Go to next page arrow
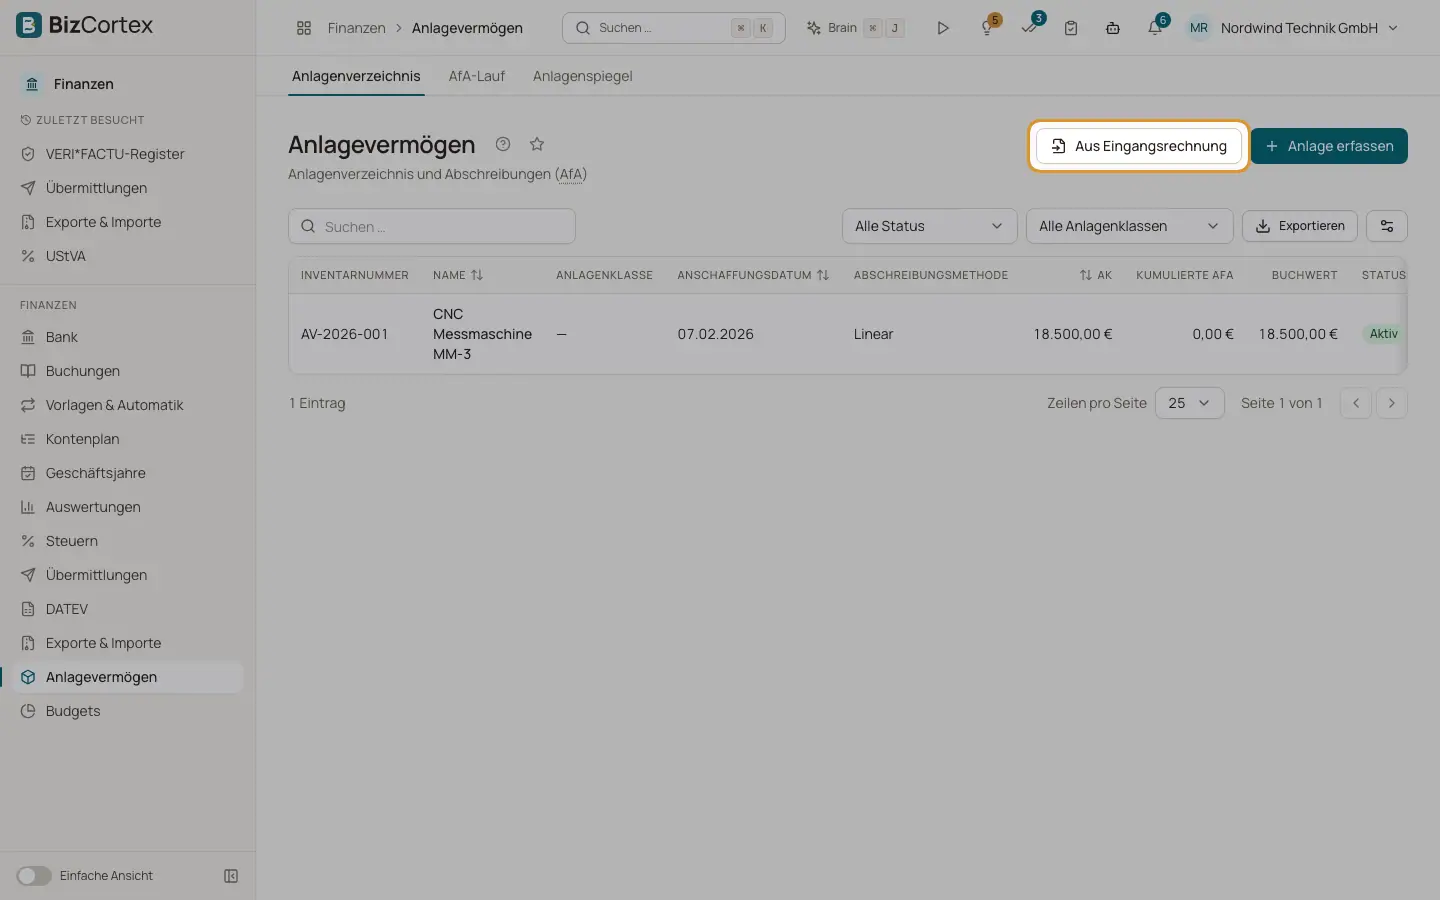Screen dimensions: 1440x900 point(1392,403)
